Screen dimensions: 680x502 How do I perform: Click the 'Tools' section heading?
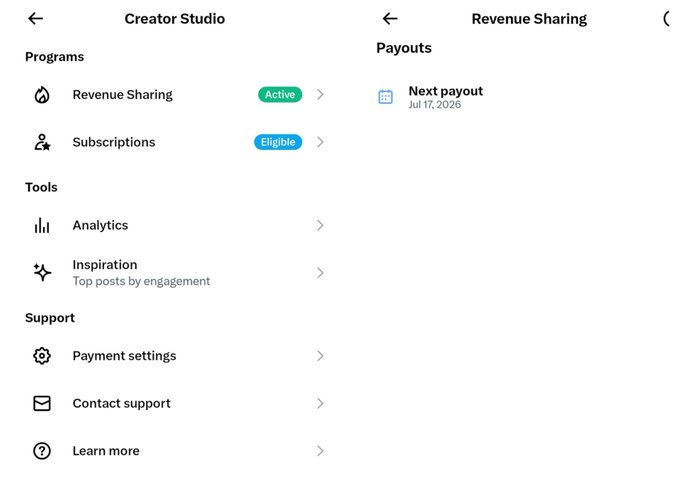(41, 187)
